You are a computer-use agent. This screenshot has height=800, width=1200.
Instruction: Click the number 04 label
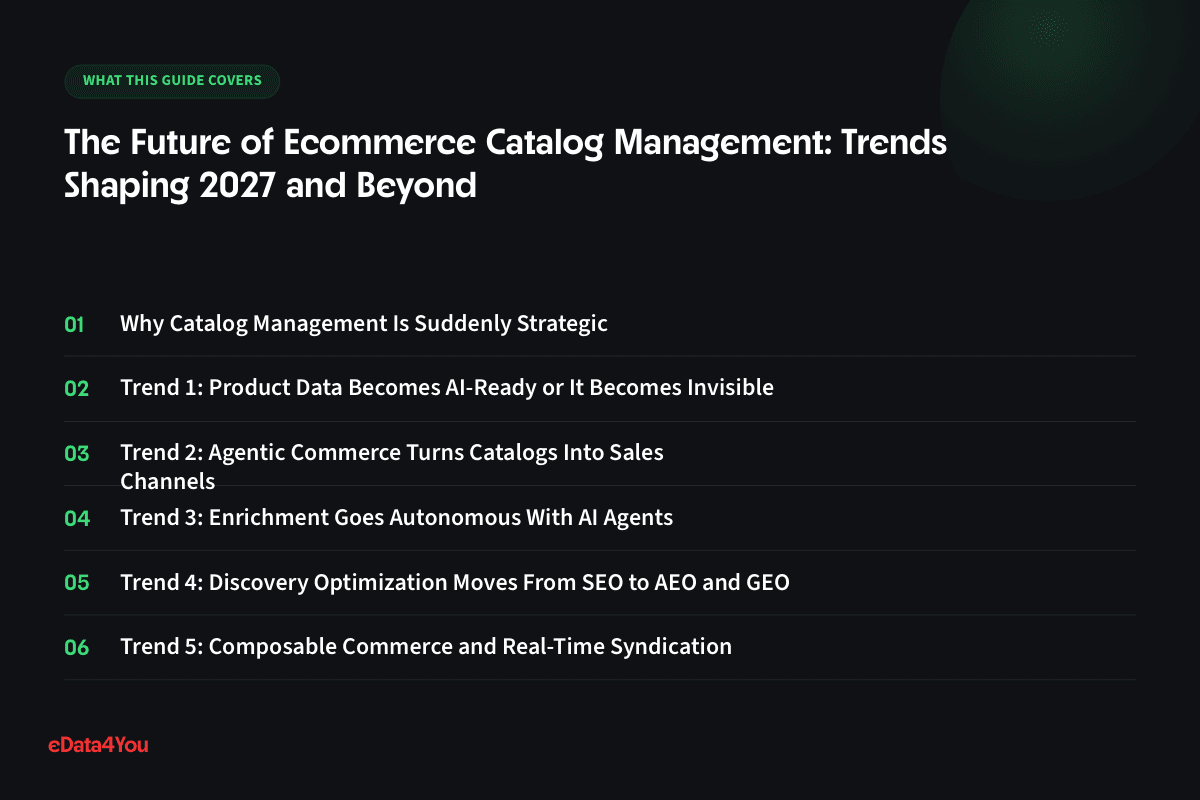tap(77, 518)
